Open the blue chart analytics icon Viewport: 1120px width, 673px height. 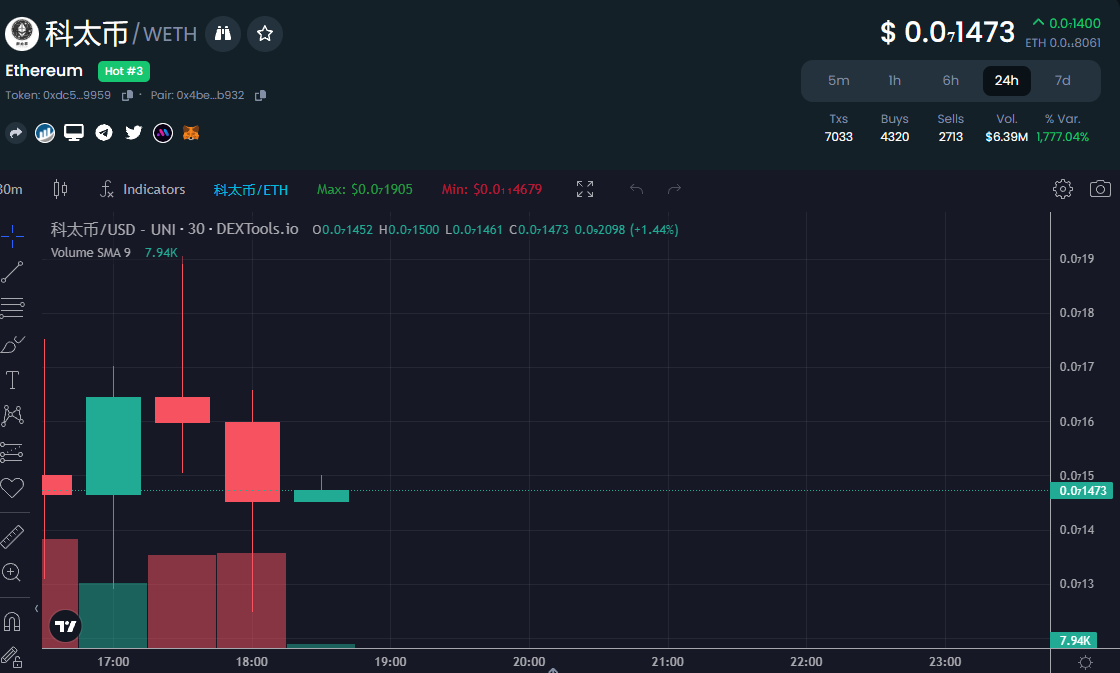click(x=45, y=133)
